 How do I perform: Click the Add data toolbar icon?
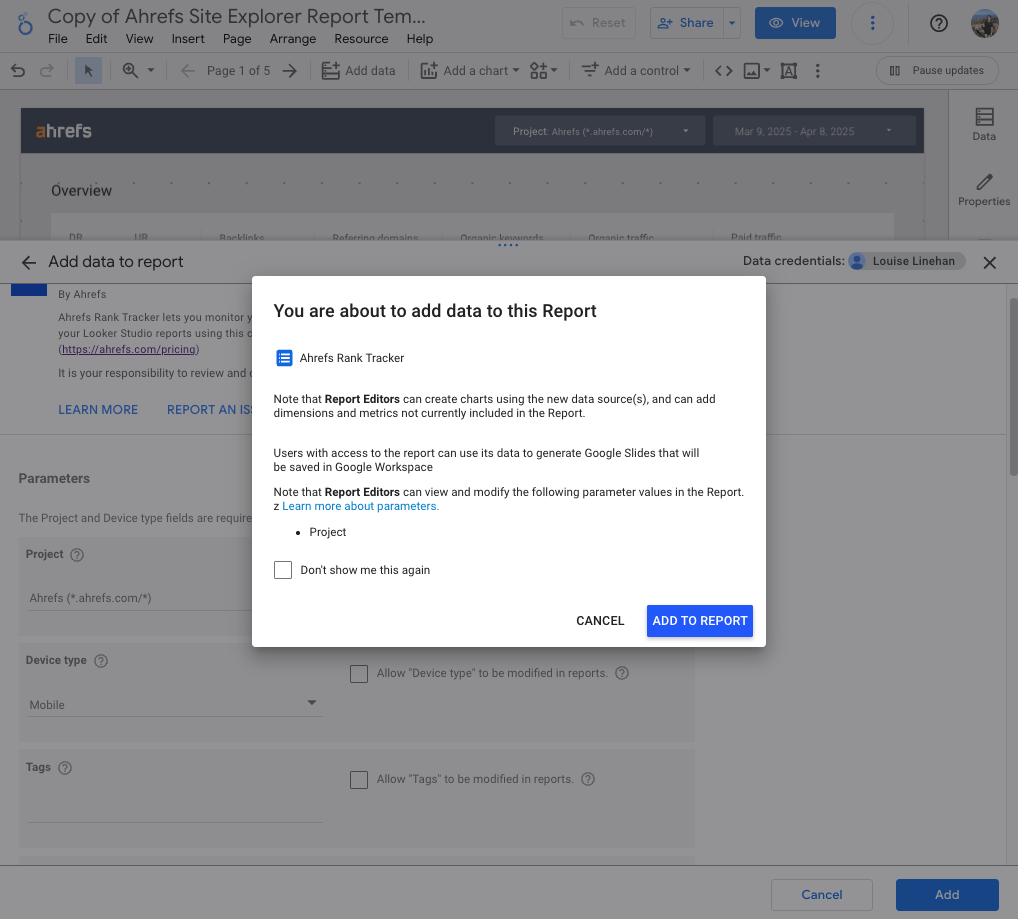[x=358, y=70]
